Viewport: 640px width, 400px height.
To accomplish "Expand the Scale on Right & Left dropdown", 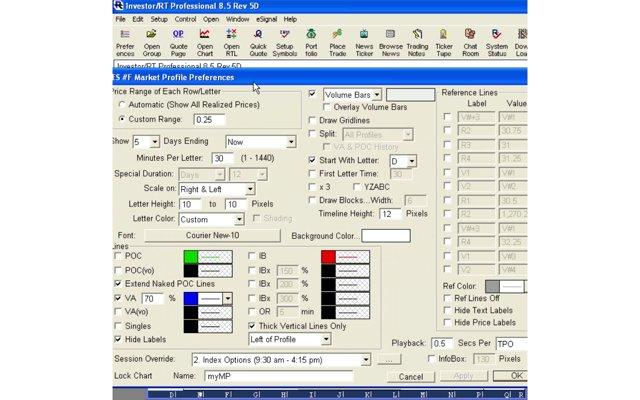I will [x=250, y=188].
